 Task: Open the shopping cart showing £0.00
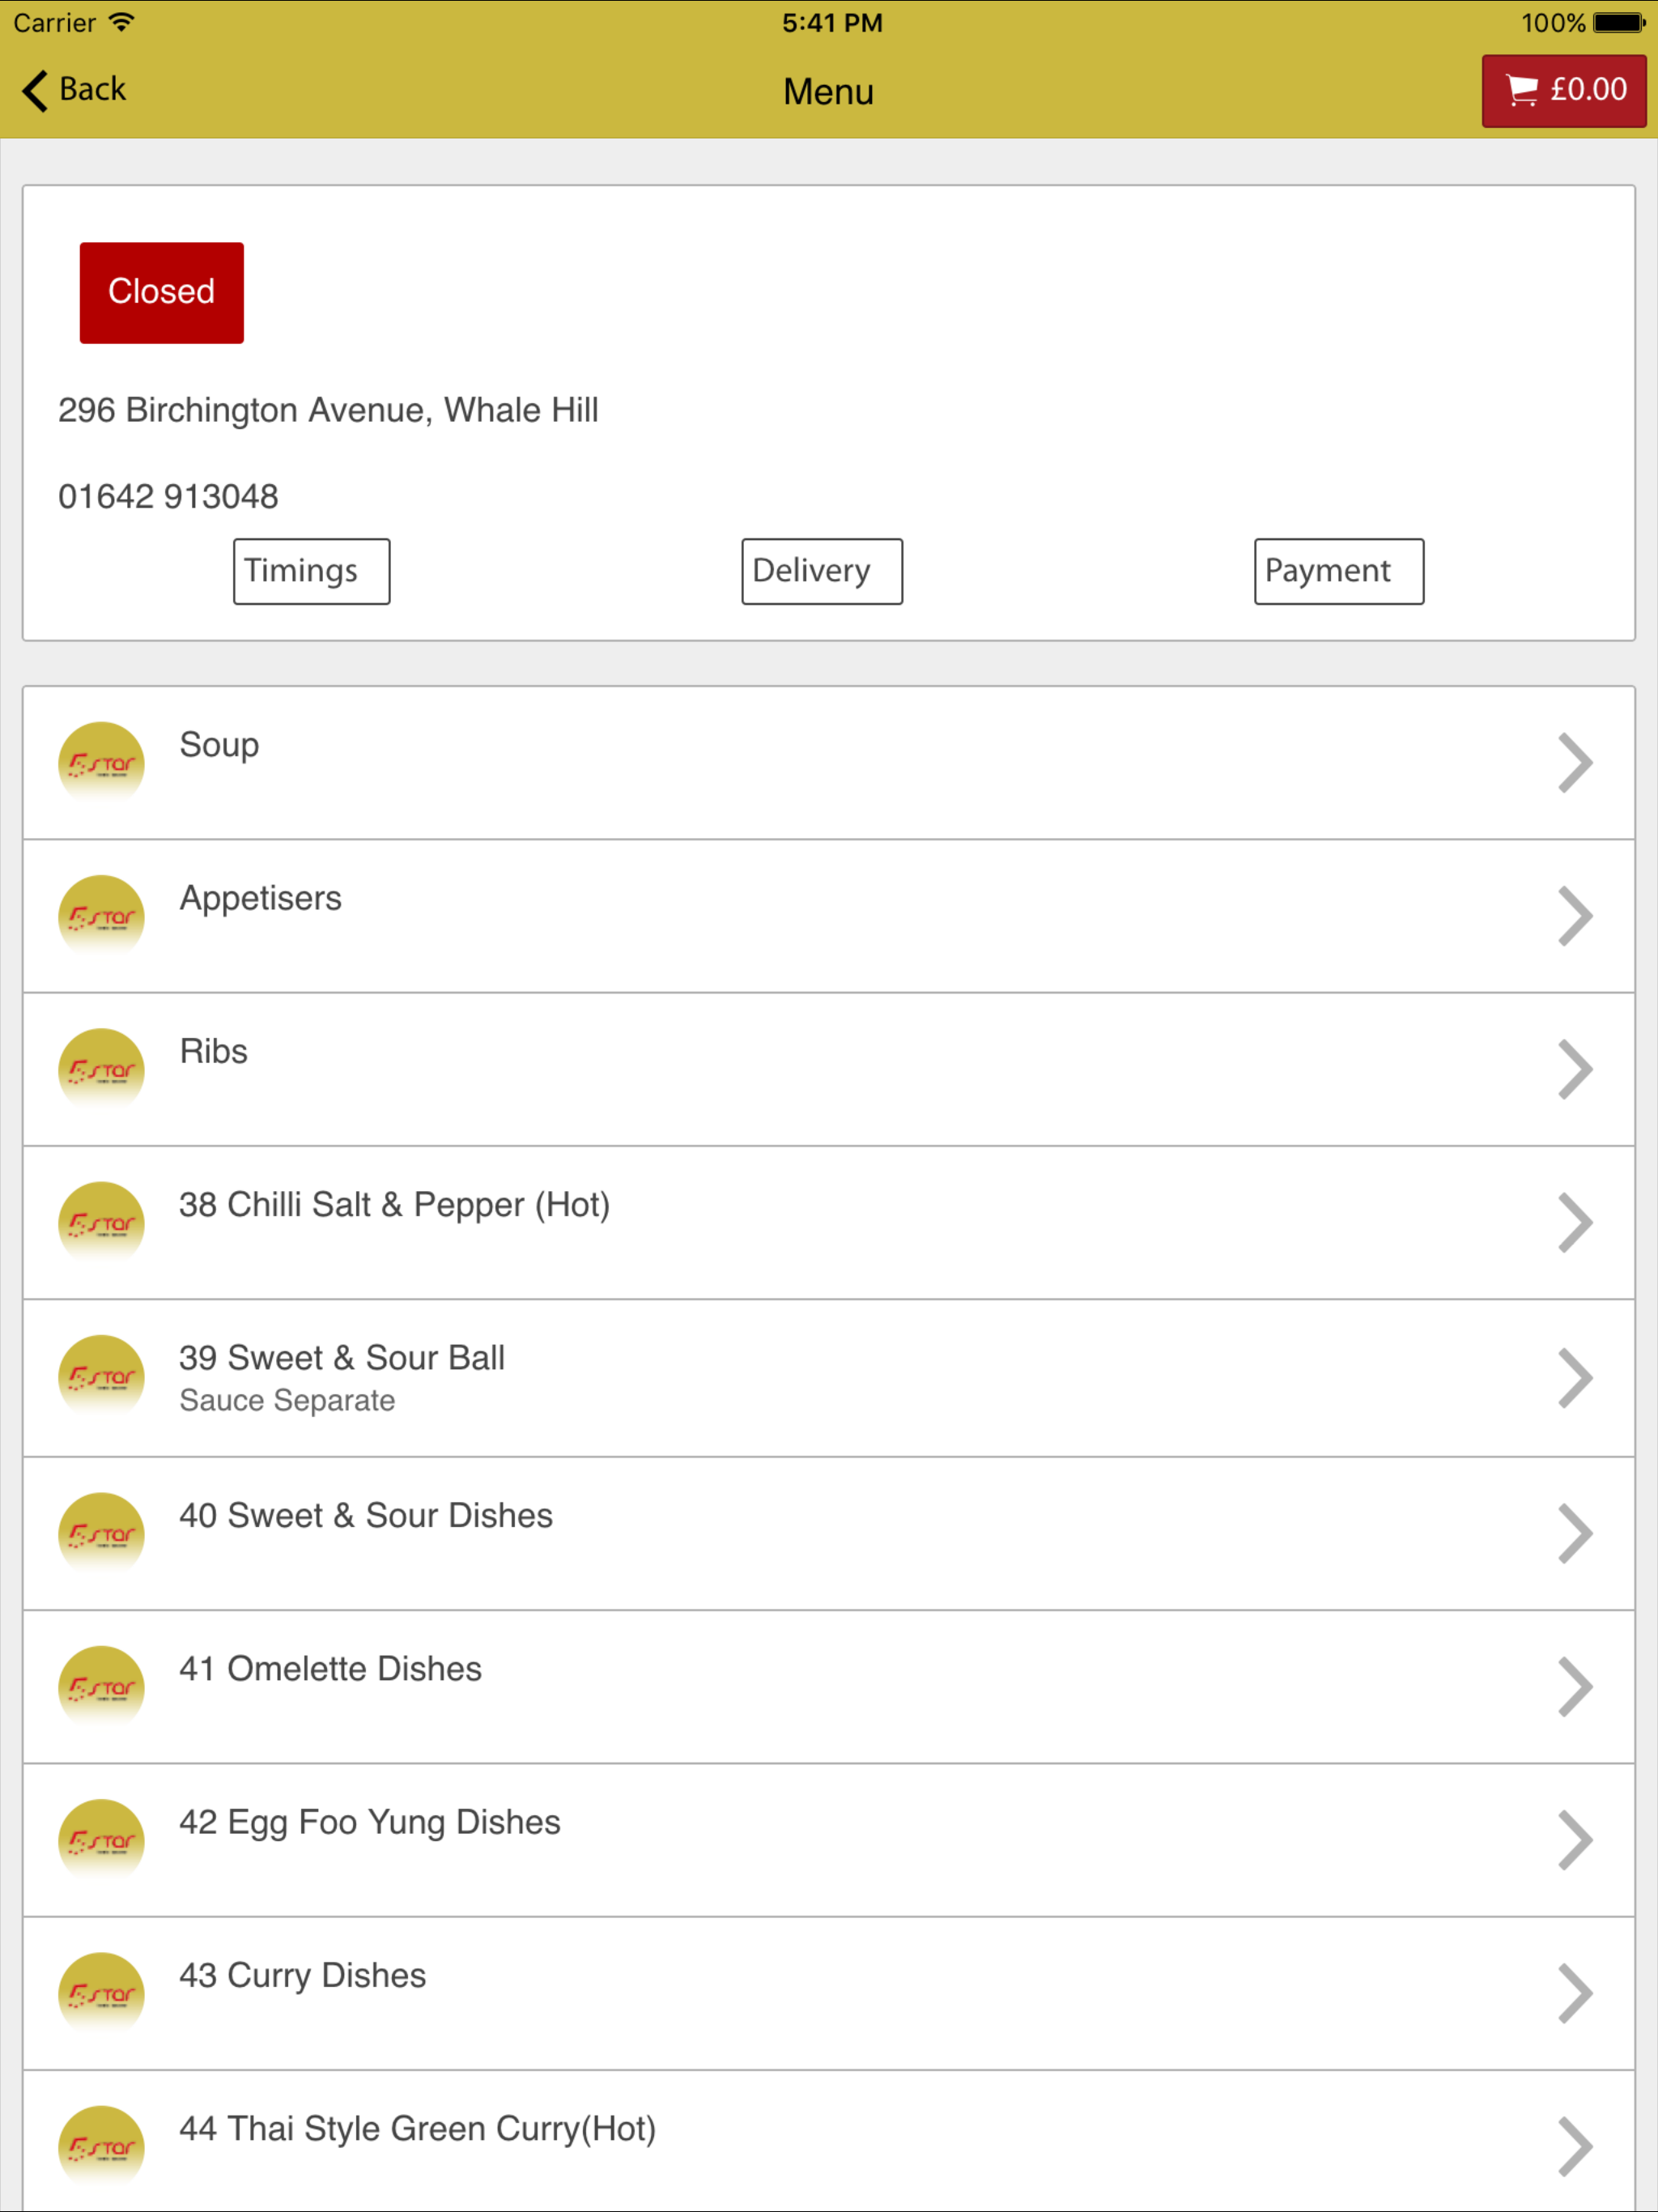click(x=1563, y=90)
